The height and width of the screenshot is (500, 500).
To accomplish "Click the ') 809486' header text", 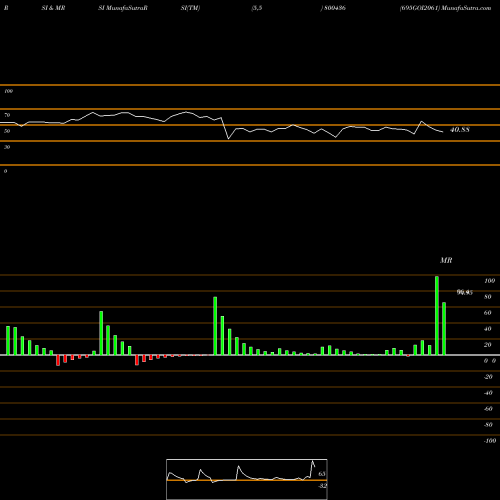I will 333,8.
